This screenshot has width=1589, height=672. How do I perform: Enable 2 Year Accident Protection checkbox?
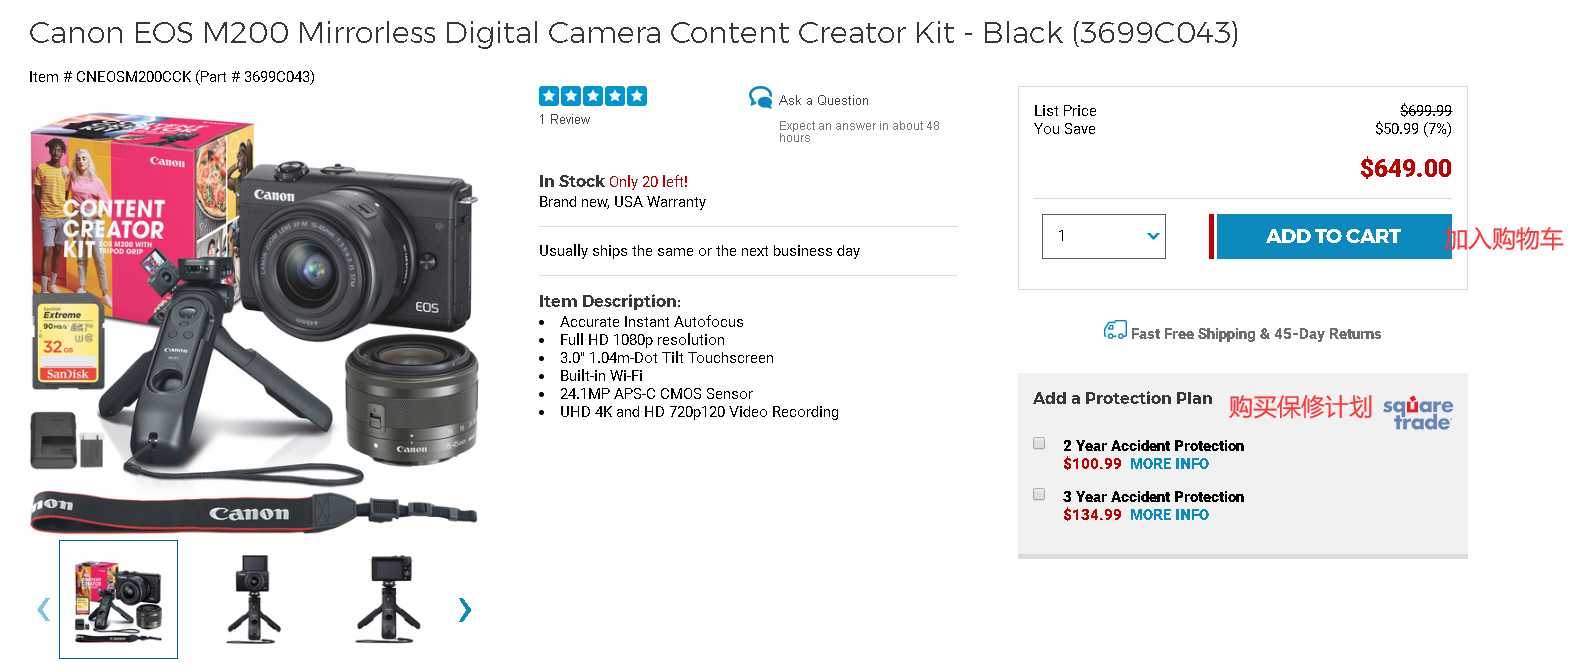(x=1039, y=443)
